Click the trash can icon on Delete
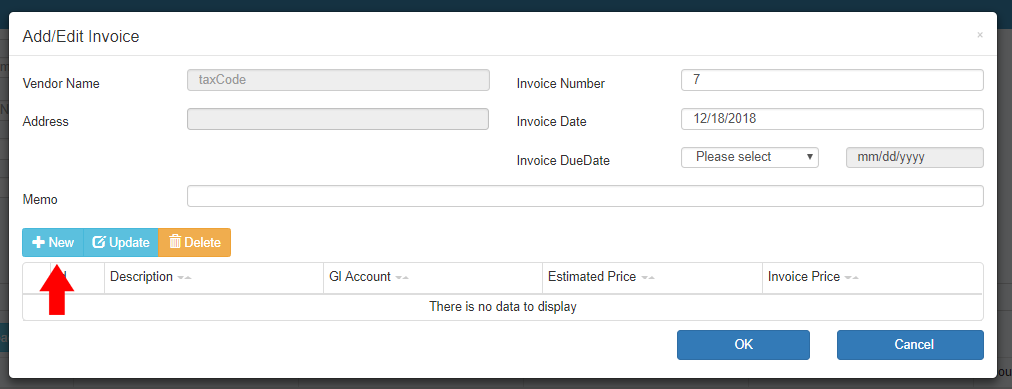The width and height of the screenshot is (1012, 389). click(175, 242)
